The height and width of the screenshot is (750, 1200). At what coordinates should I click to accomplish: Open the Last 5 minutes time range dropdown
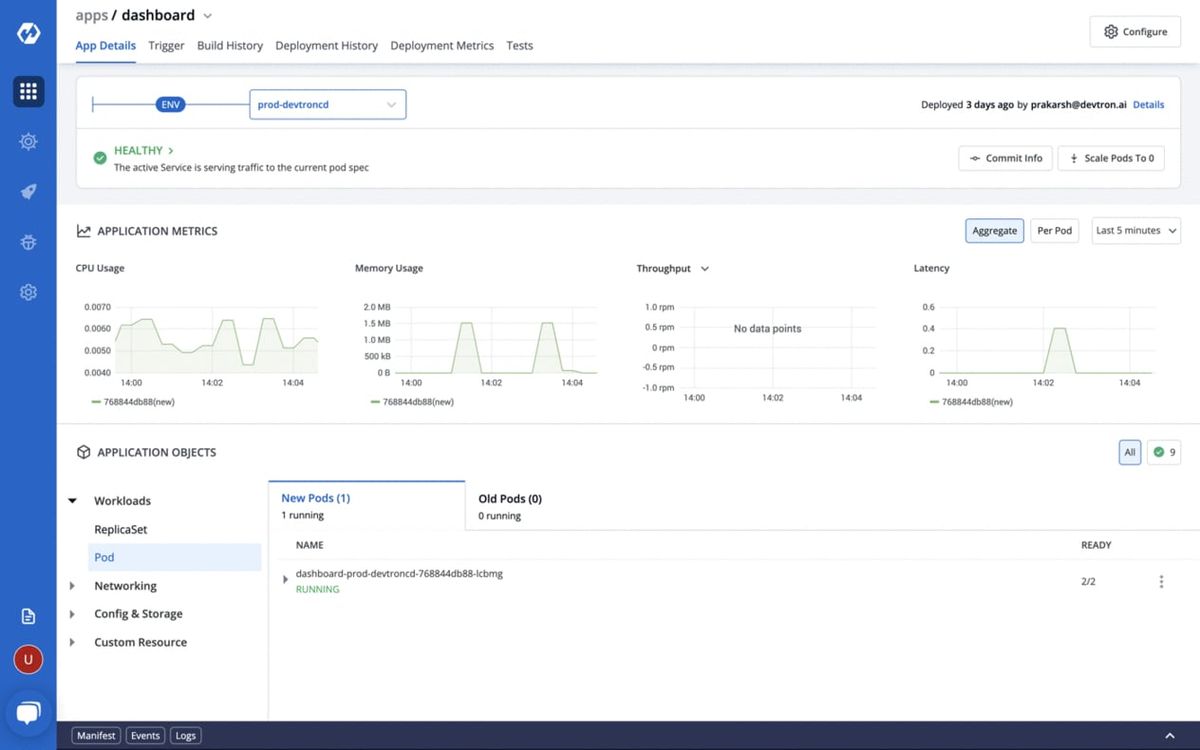(x=1136, y=230)
